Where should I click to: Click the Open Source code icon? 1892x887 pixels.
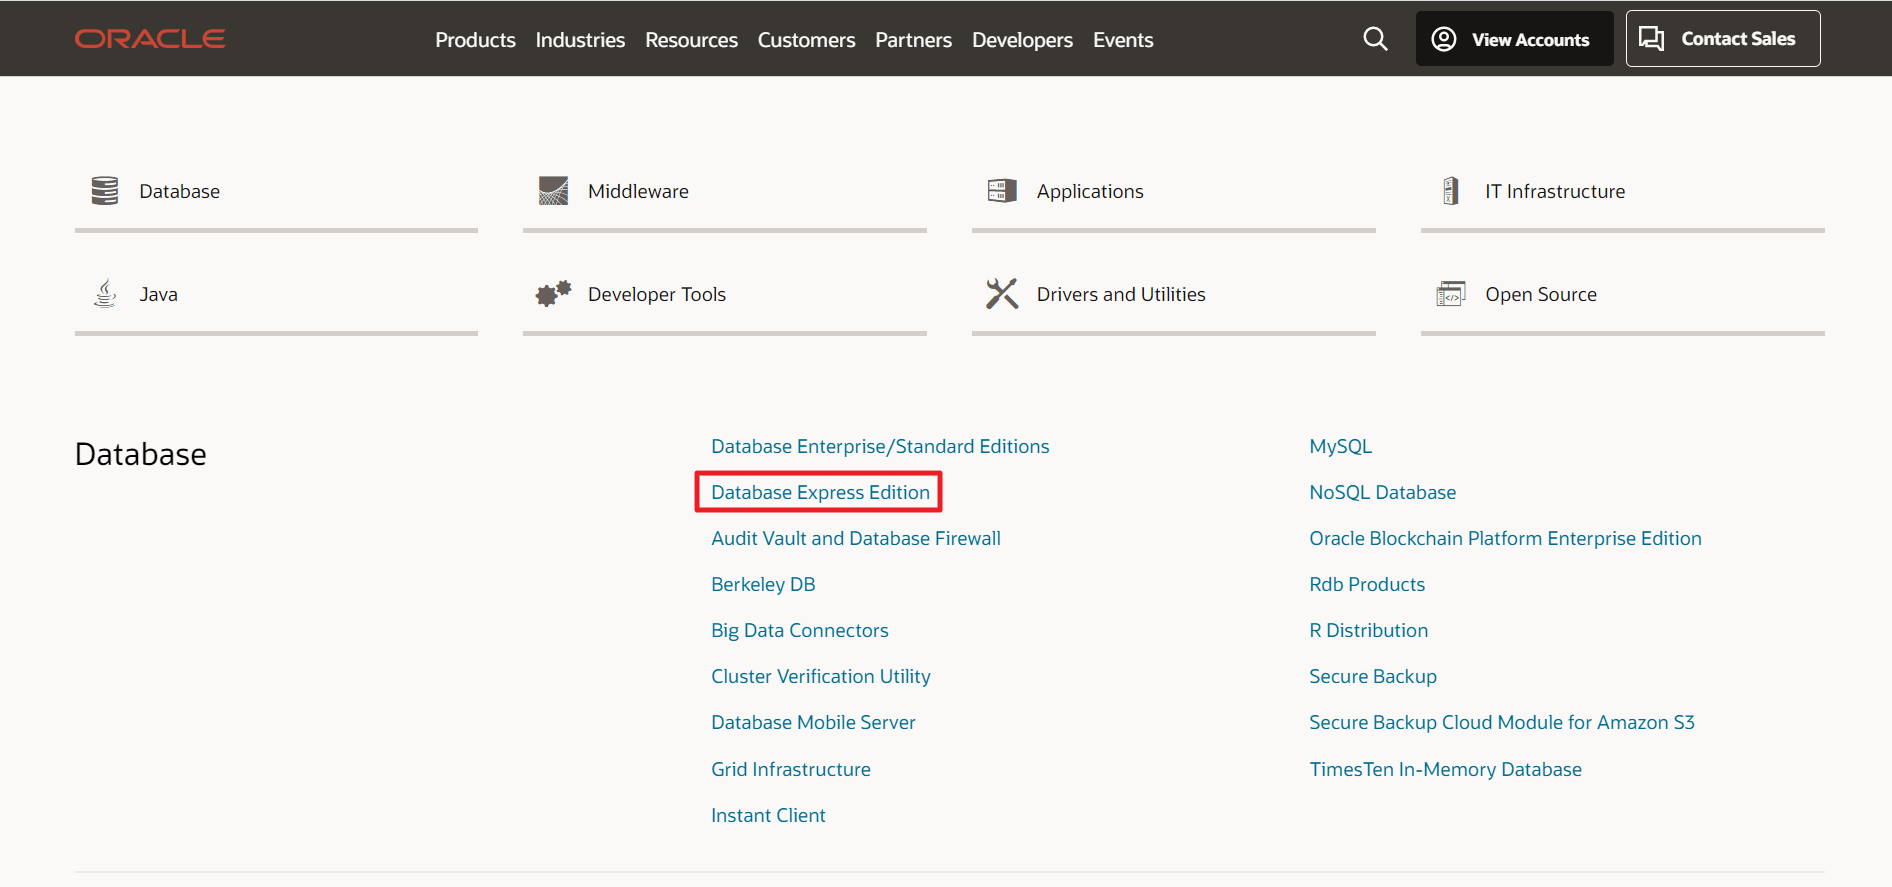pyautogui.click(x=1451, y=293)
